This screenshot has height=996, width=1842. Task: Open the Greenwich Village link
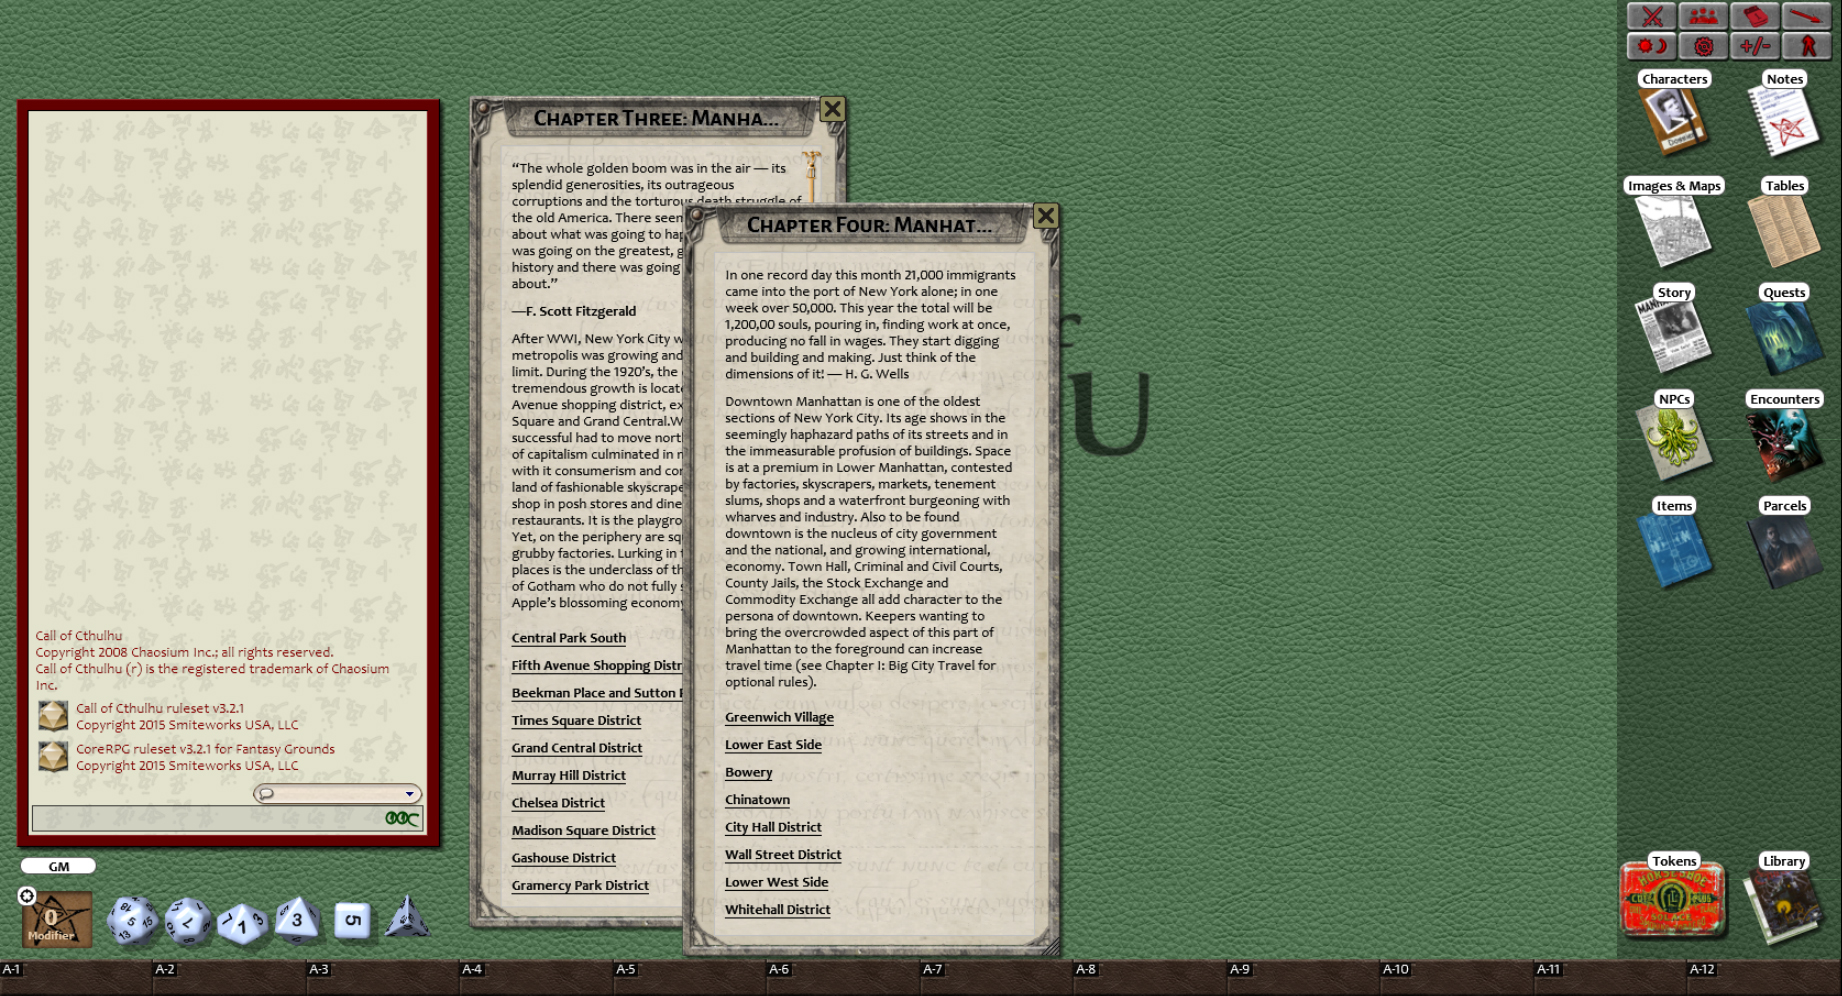779,717
